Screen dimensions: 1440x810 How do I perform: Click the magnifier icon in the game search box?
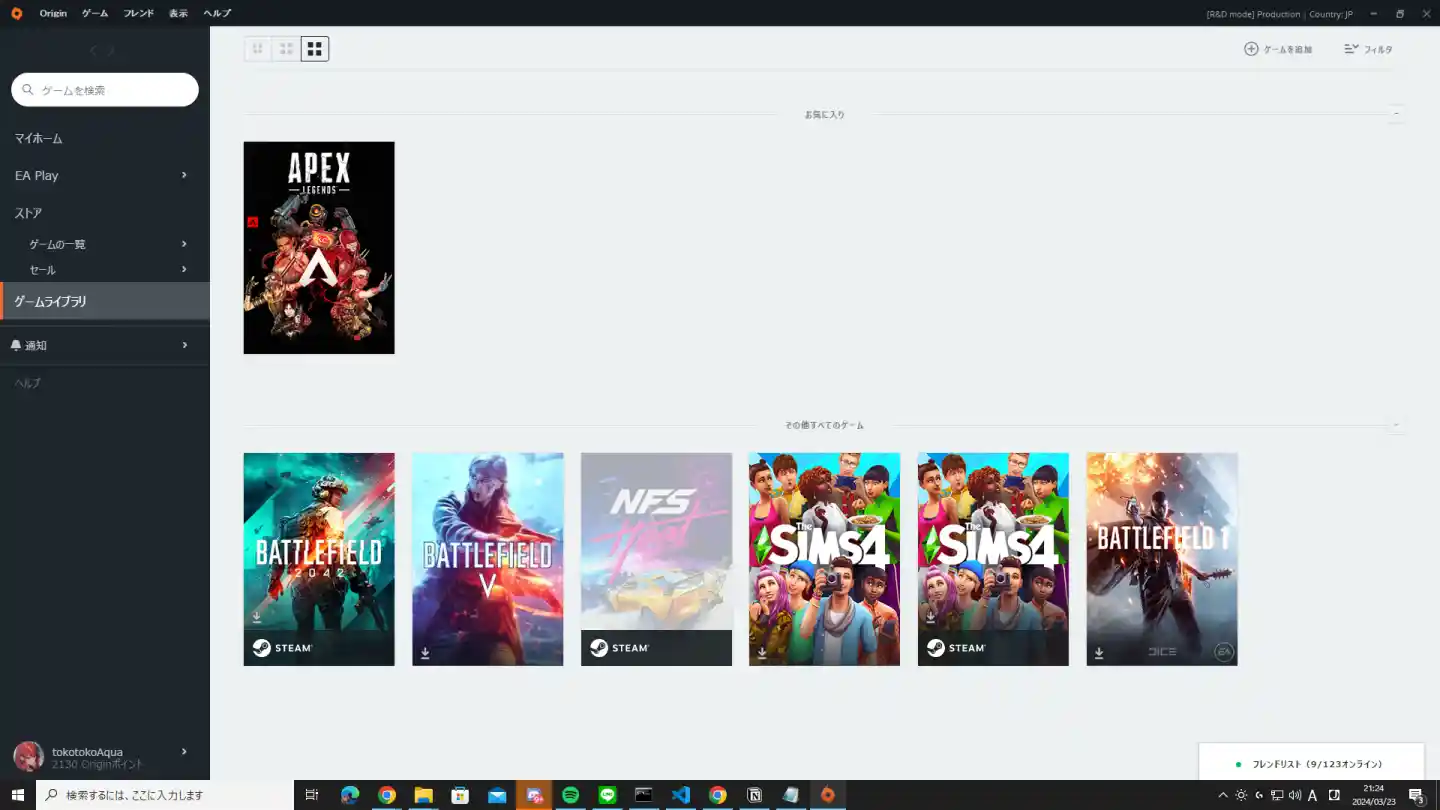click(28, 90)
